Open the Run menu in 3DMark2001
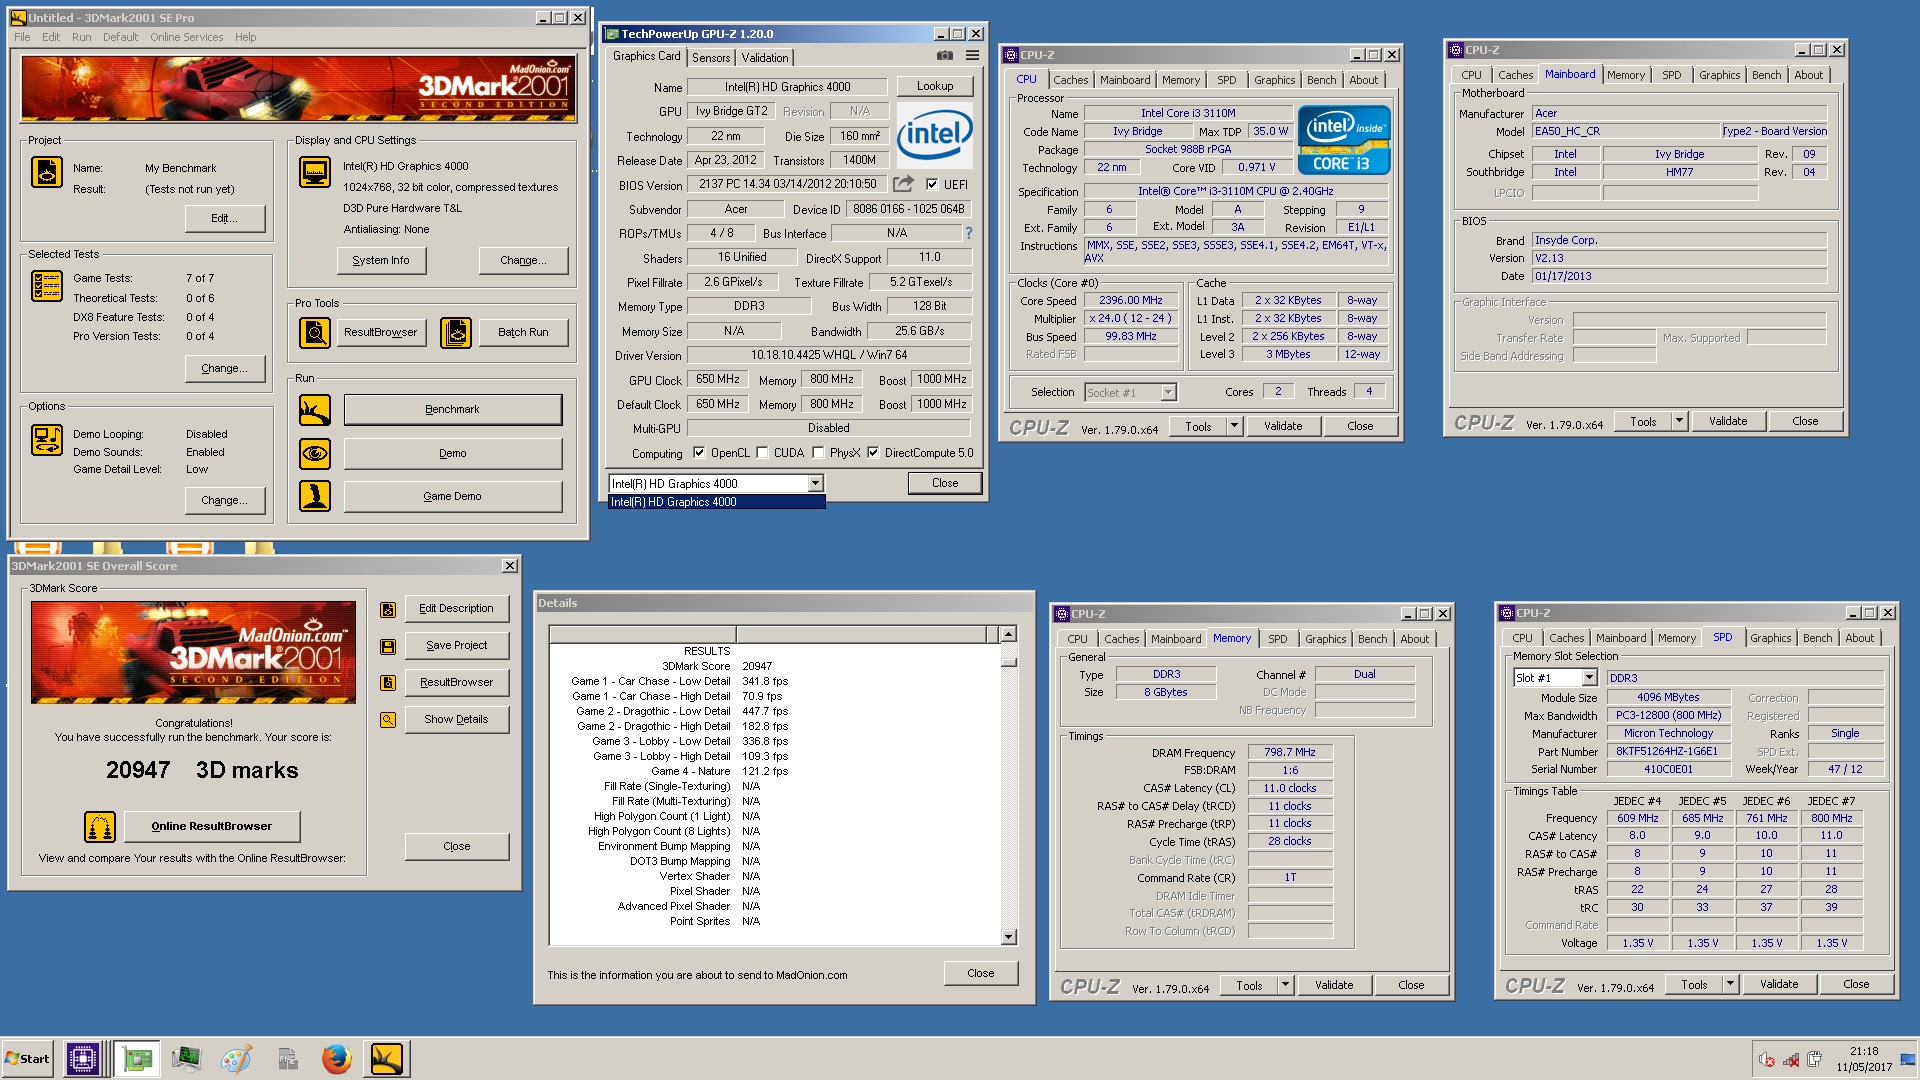The height and width of the screenshot is (1080, 1920). (x=81, y=37)
